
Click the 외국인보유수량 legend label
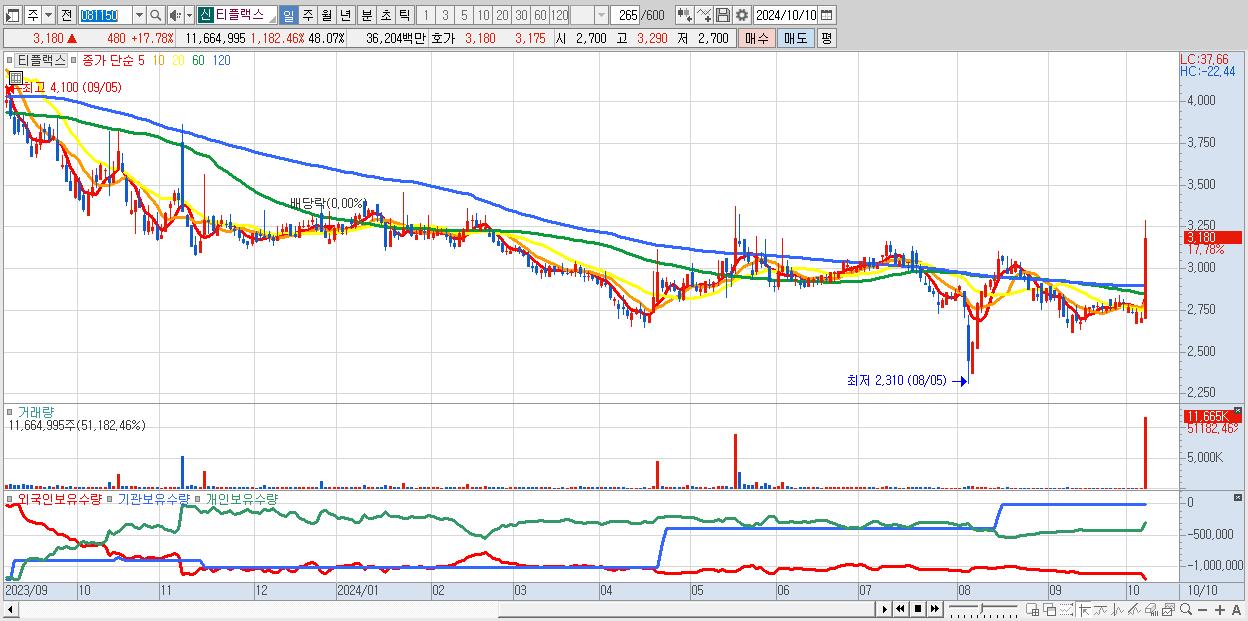pos(60,498)
